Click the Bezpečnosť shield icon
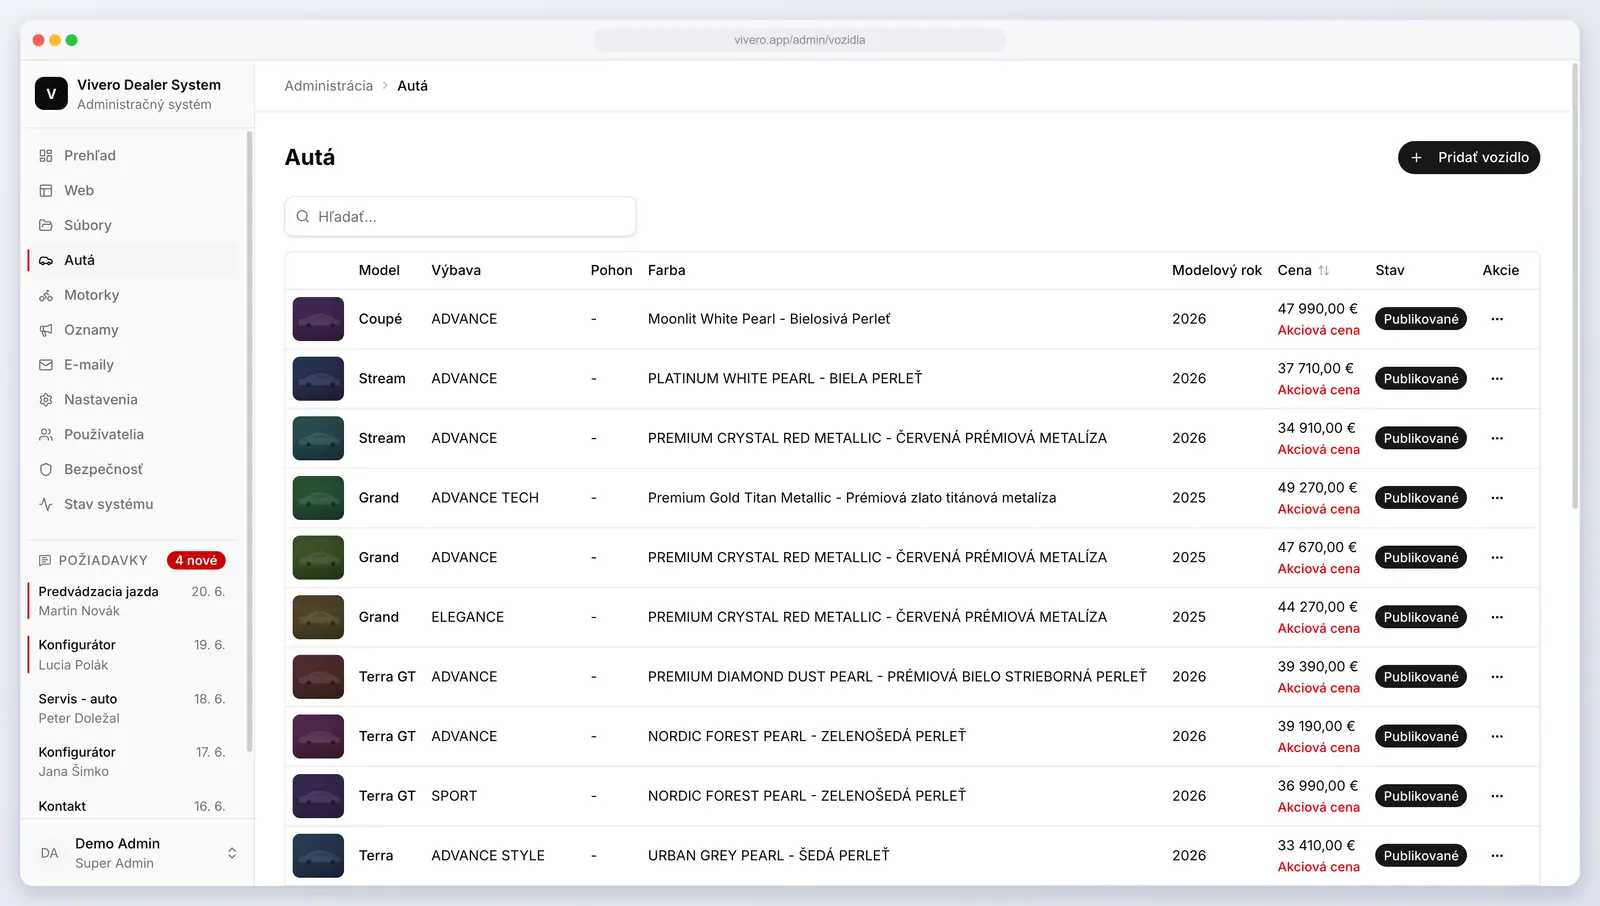 (x=46, y=470)
